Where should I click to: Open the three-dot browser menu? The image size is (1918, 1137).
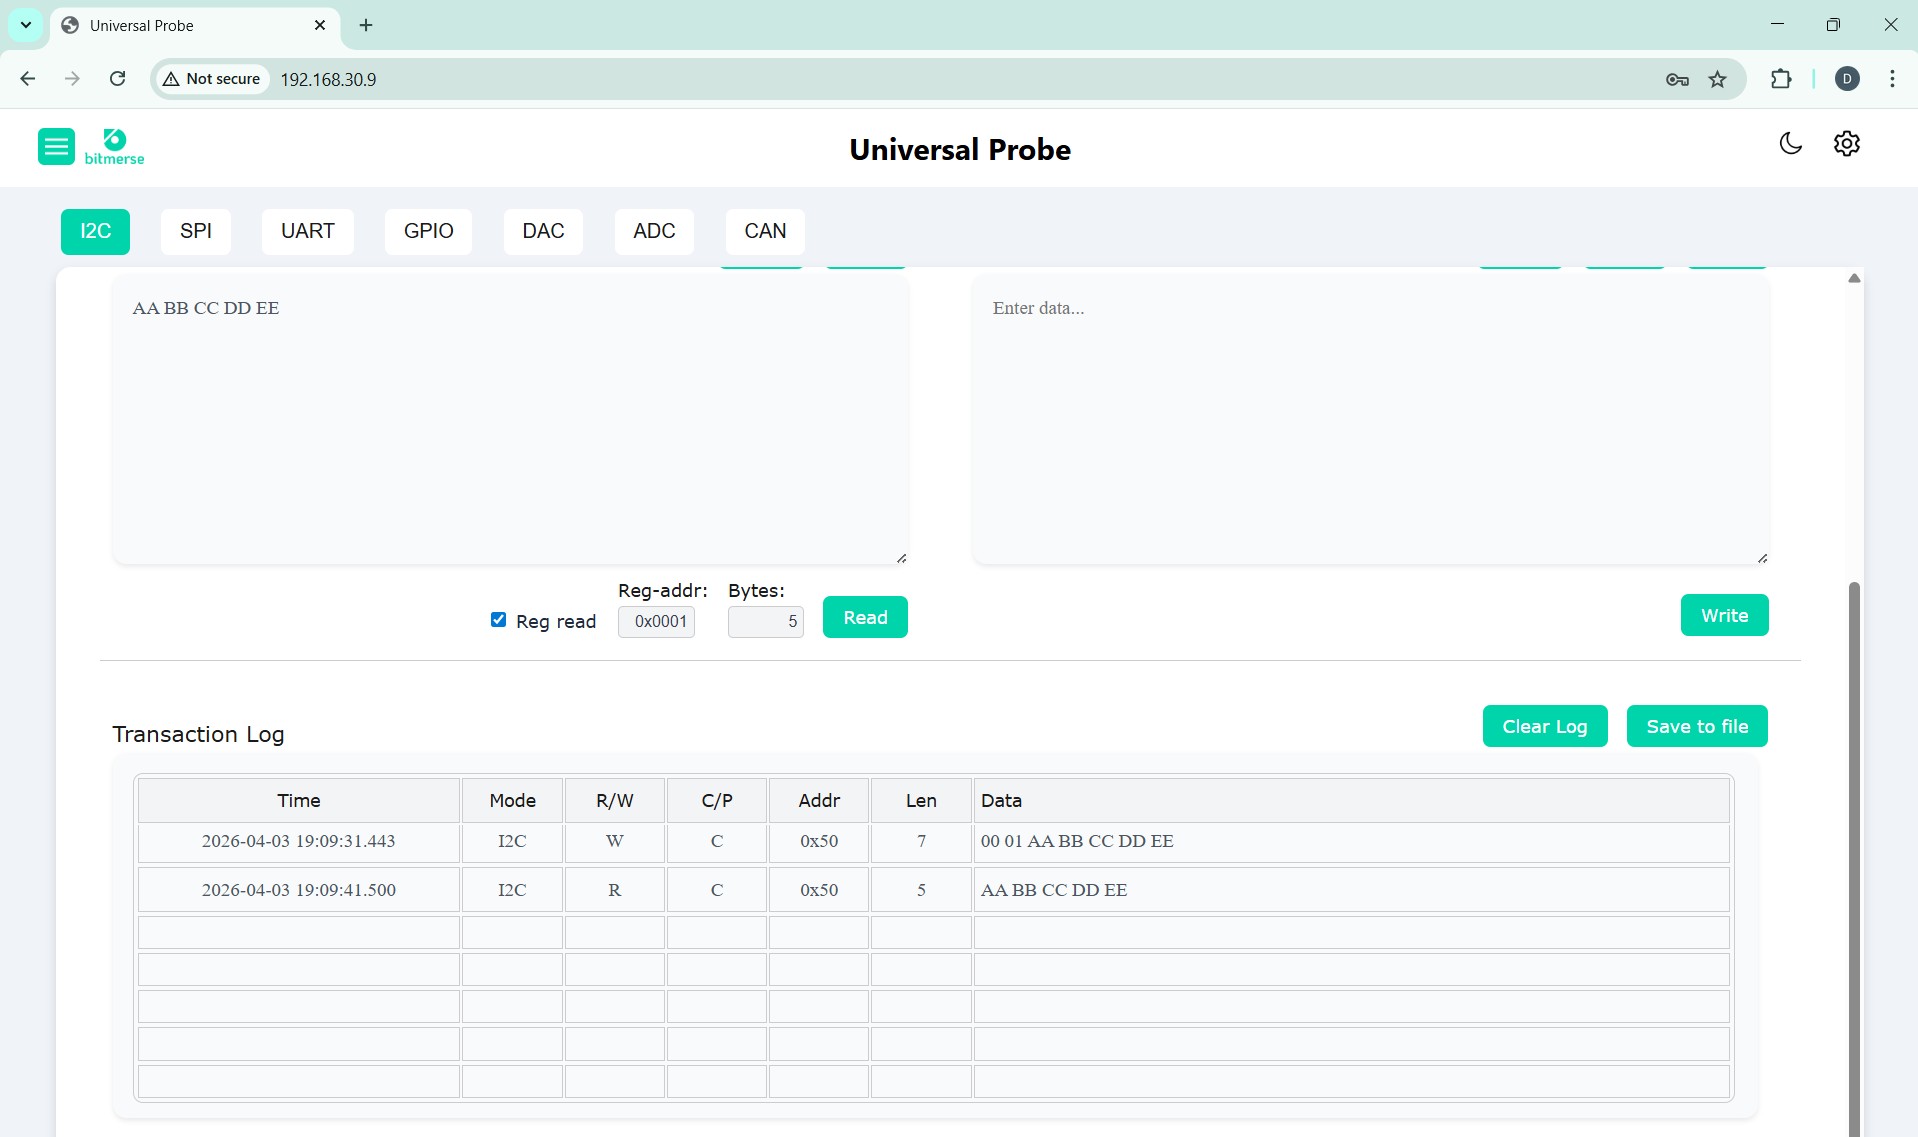[x=1891, y=79]
